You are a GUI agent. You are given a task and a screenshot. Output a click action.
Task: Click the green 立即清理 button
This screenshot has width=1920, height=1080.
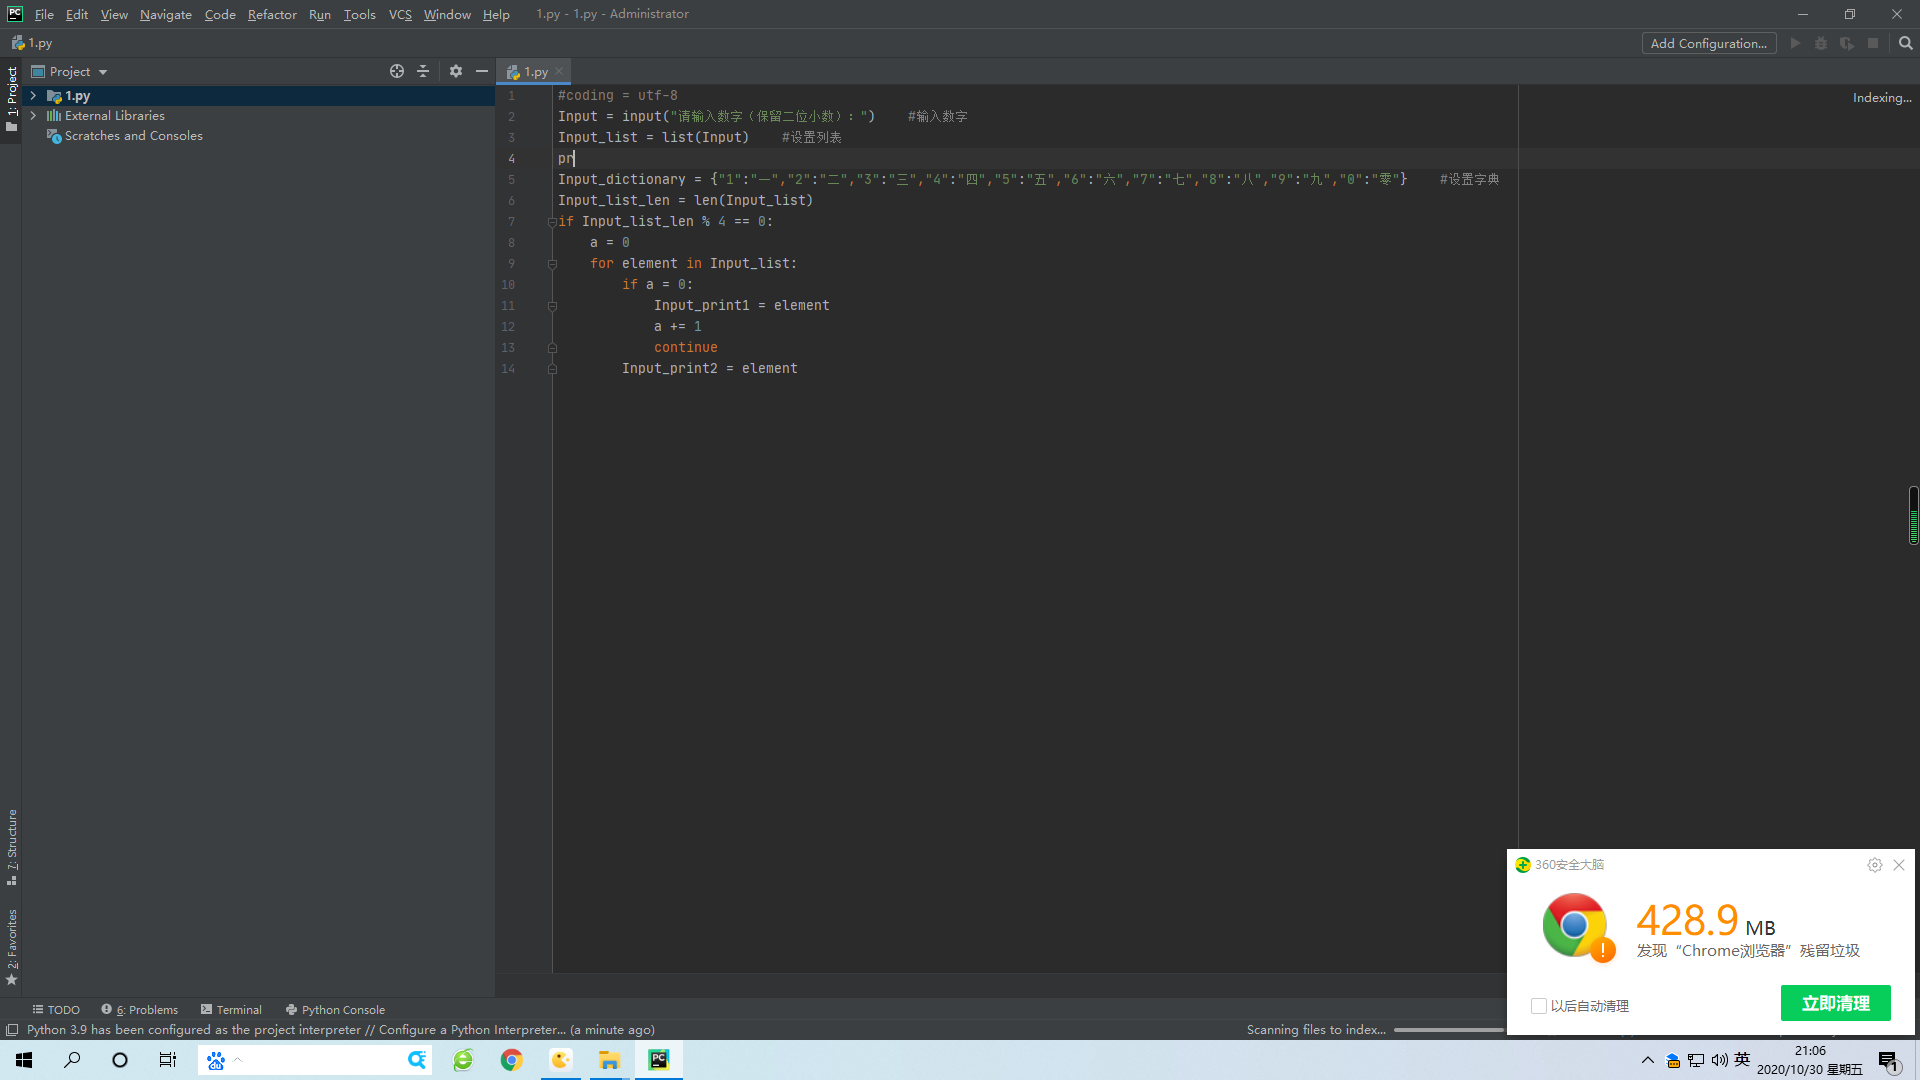pos(1835,1003)
